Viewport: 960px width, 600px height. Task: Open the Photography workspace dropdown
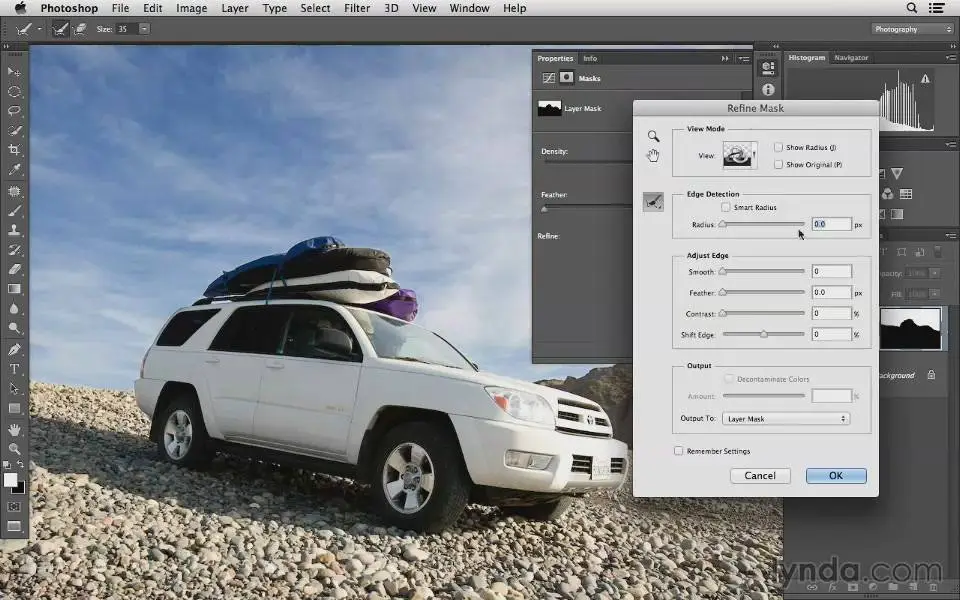[x=913, y=29]
